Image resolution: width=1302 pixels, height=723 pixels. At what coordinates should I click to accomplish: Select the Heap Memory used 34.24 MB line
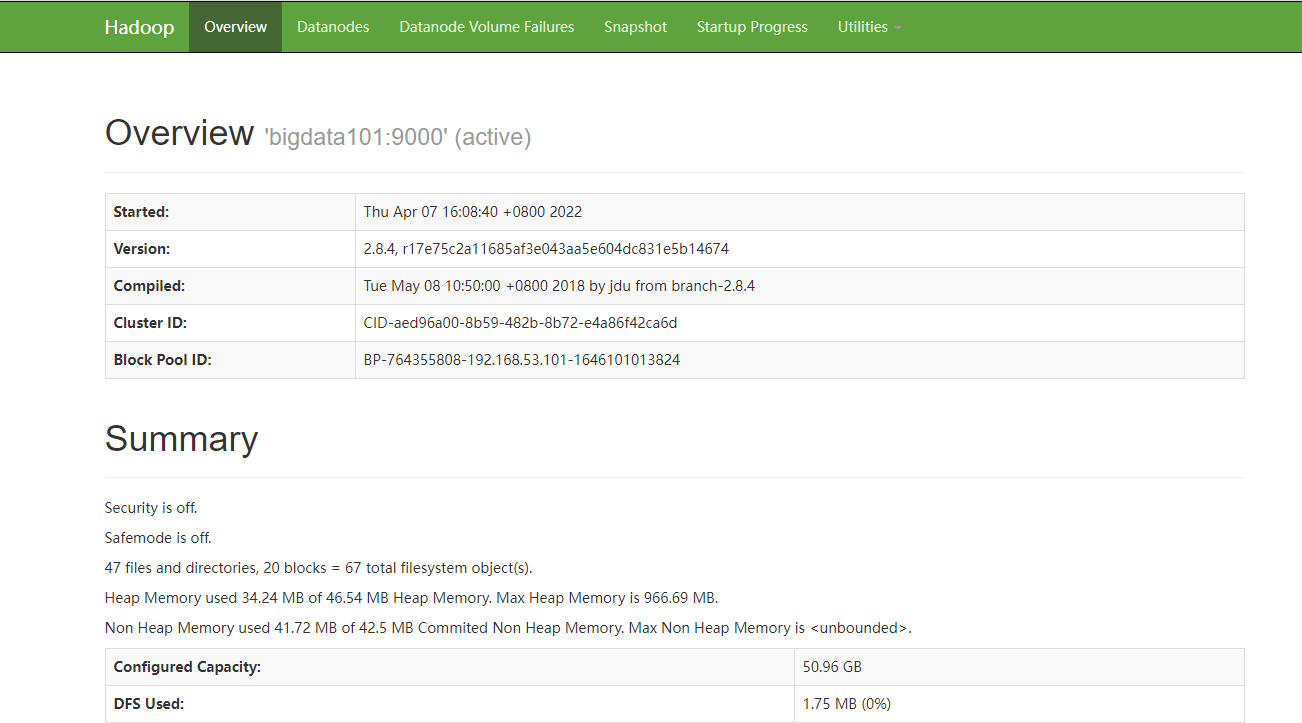[412, 598]
